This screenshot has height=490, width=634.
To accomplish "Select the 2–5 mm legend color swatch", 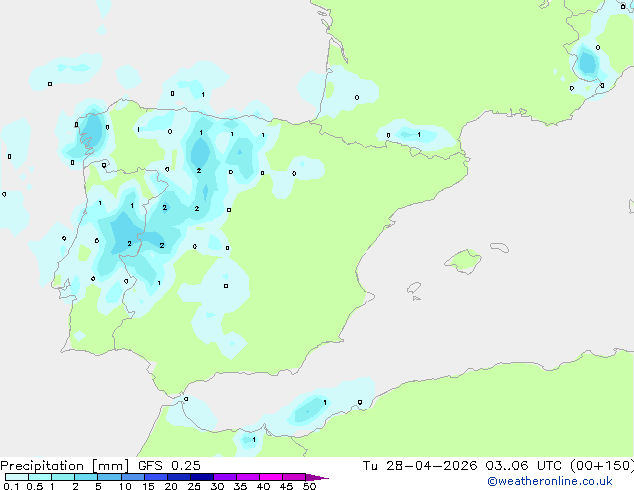I will click(86, 477).
